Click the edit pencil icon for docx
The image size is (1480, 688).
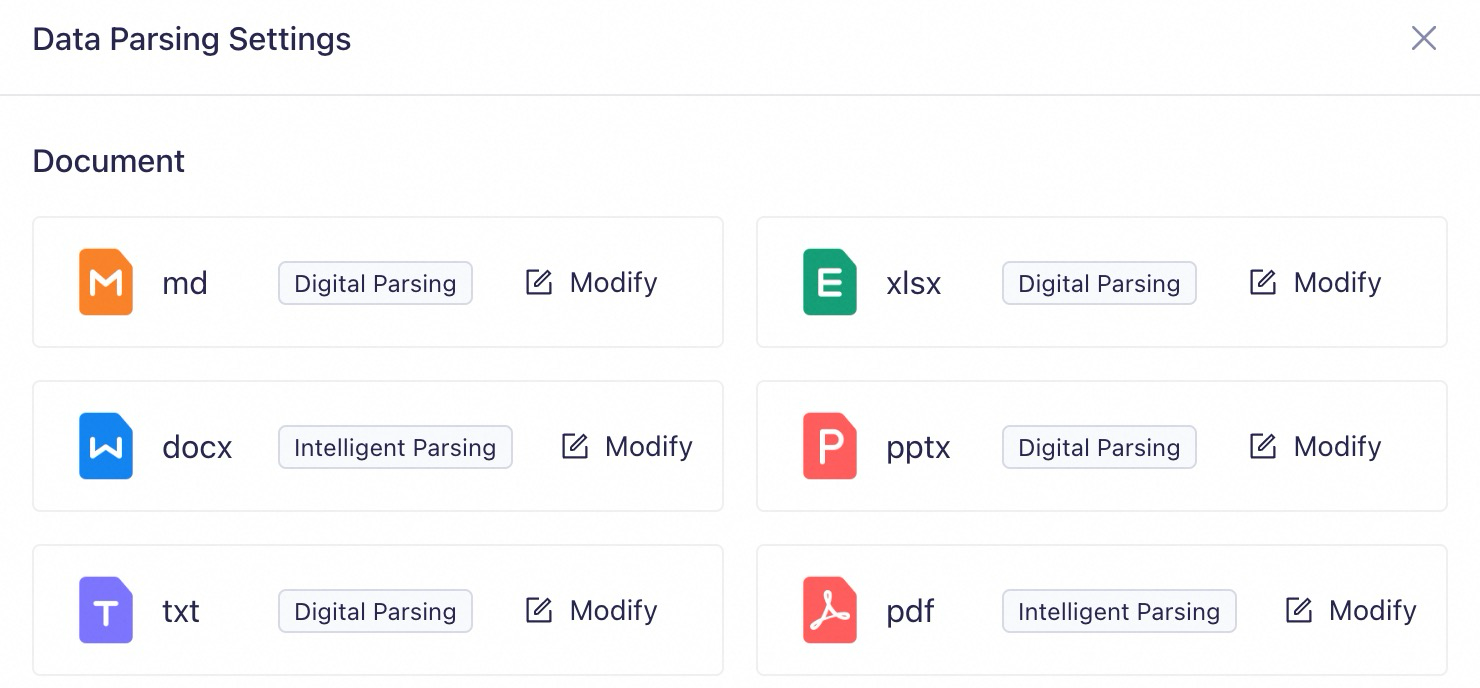click(x=574, y=446)
